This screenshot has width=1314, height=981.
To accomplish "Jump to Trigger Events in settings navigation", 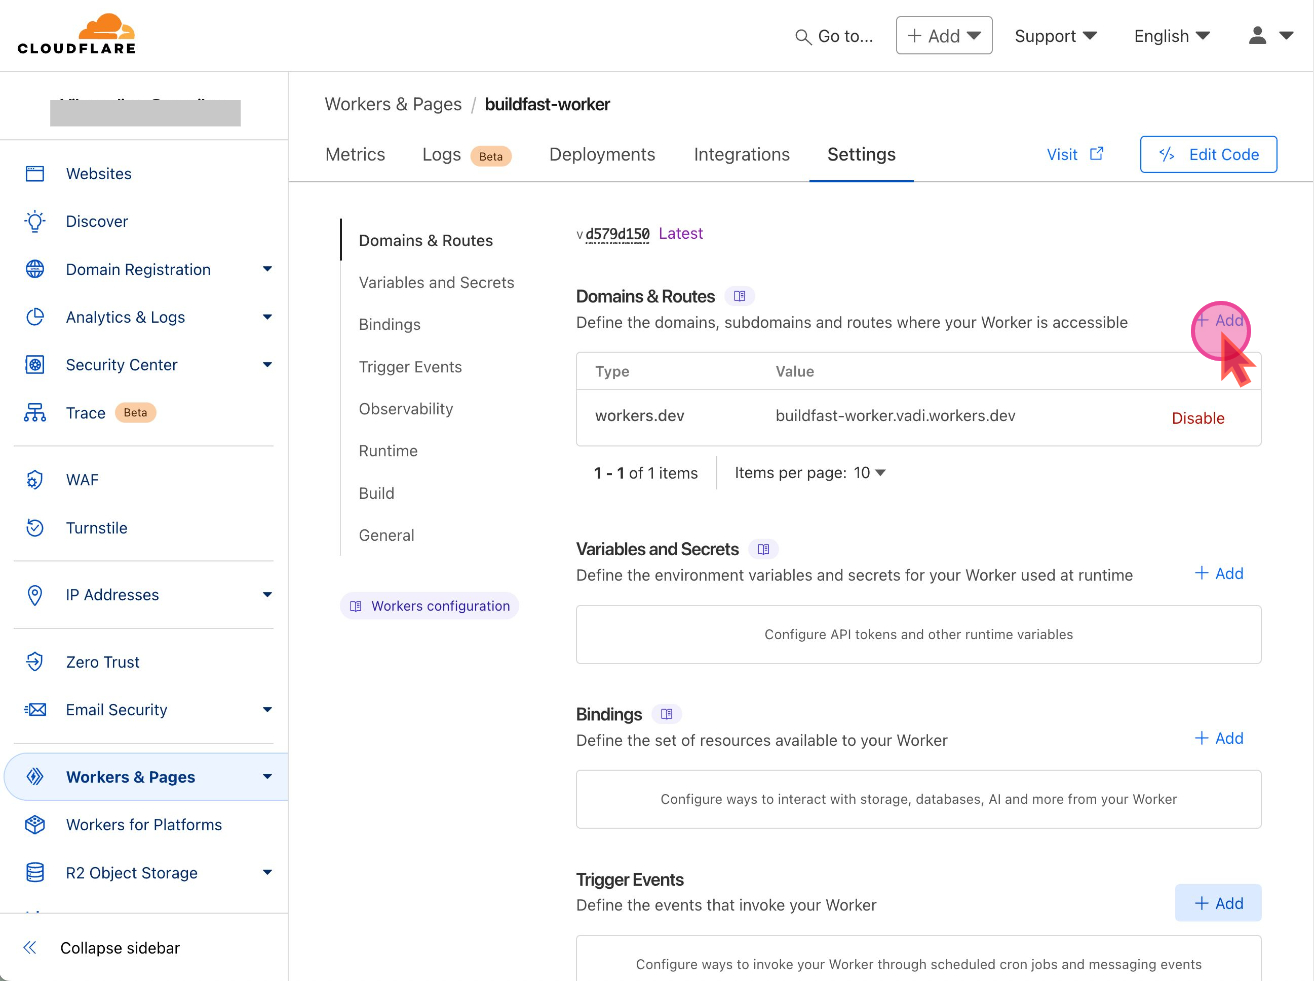I will (x=410, y=367).
